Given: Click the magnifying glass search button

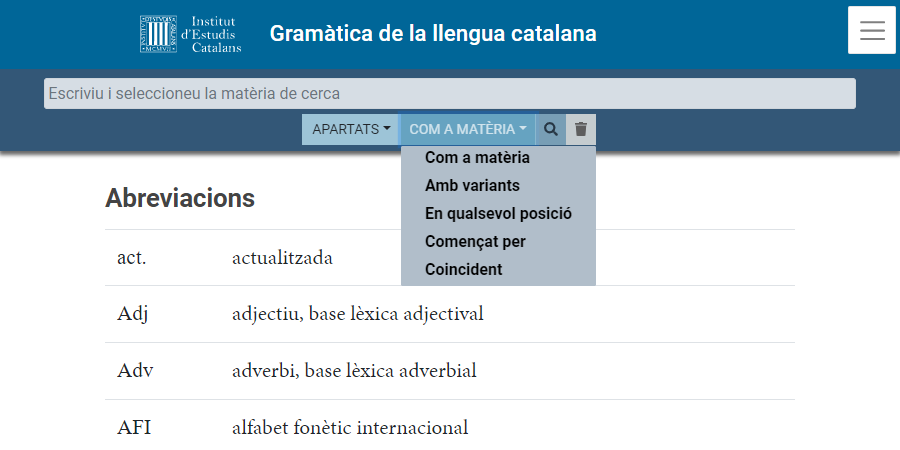Looking at the screenshot, I should tap(551, 129).
